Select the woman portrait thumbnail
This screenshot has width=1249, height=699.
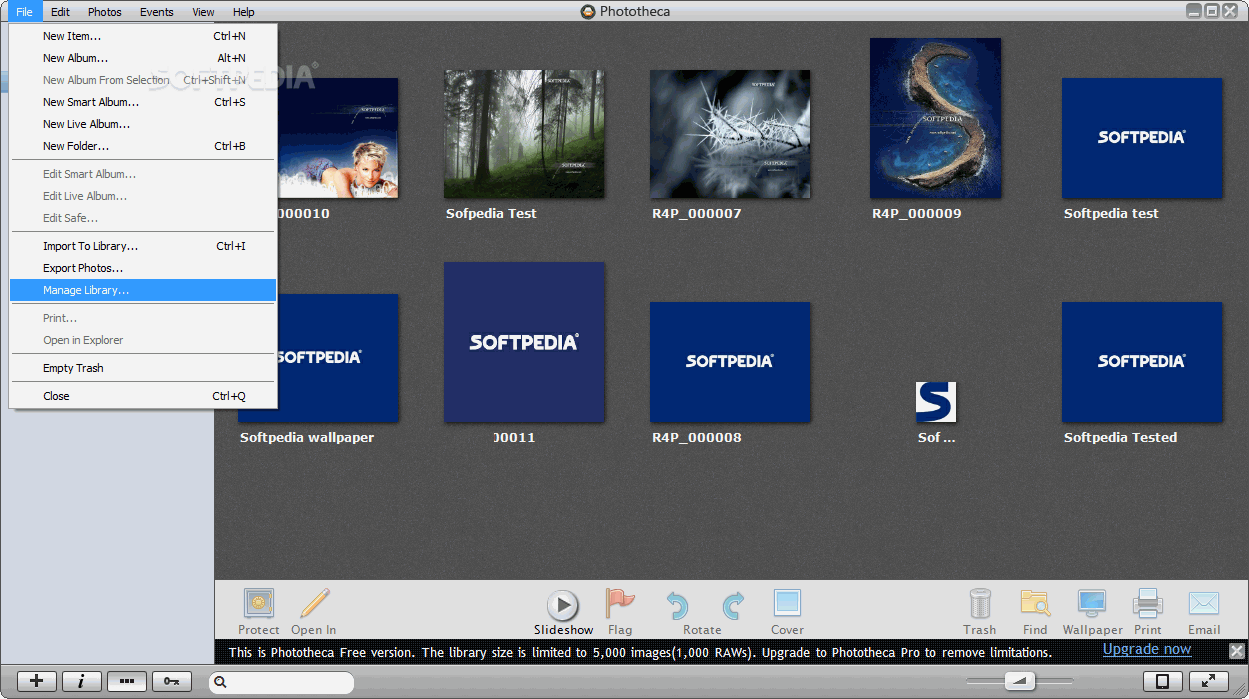(x=338, y=138)
